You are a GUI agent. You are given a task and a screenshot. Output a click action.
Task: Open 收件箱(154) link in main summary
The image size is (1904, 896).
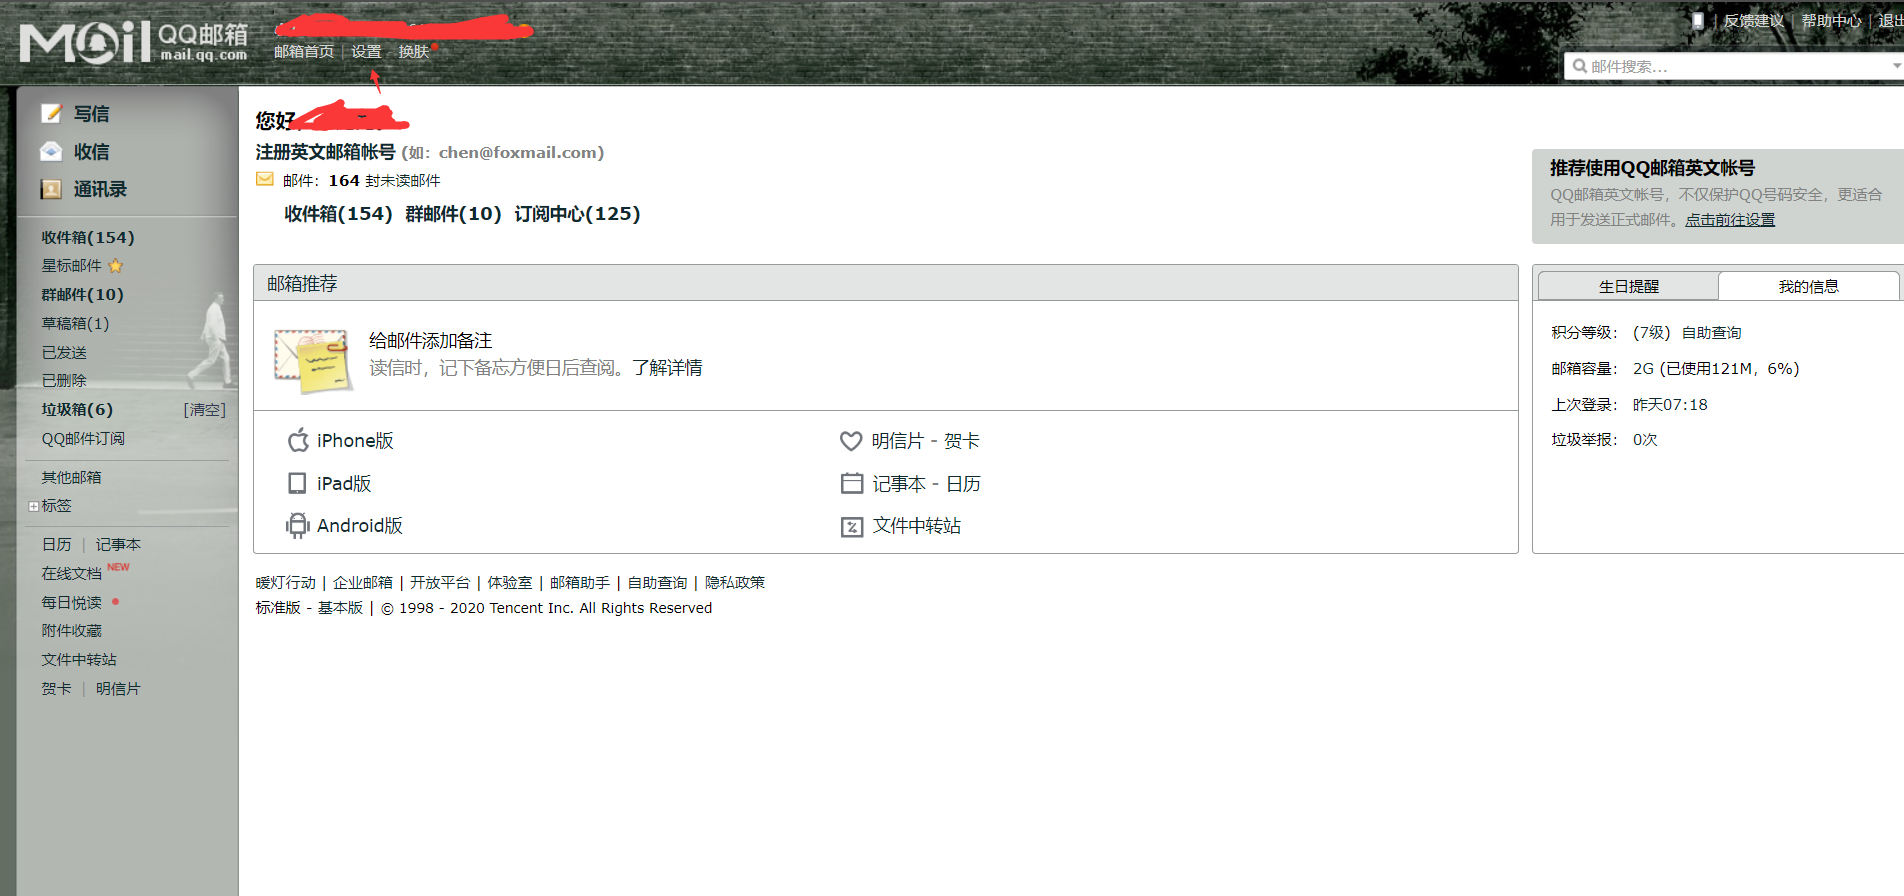point(338,214)
